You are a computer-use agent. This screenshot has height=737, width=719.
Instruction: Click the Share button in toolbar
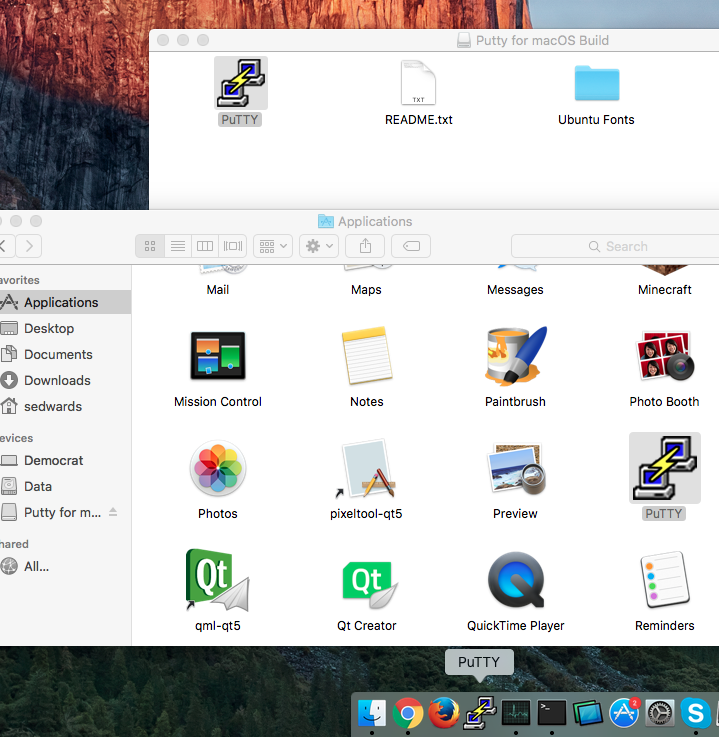366,246
